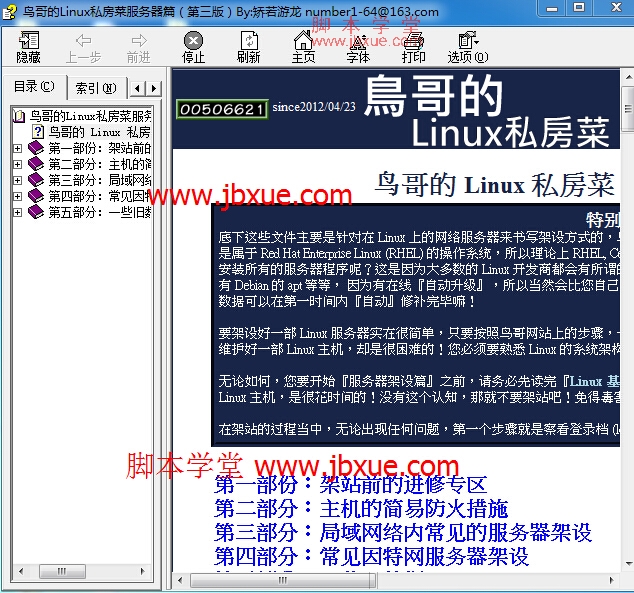Click purple book icon for 第三部分

tap(36, 180)
